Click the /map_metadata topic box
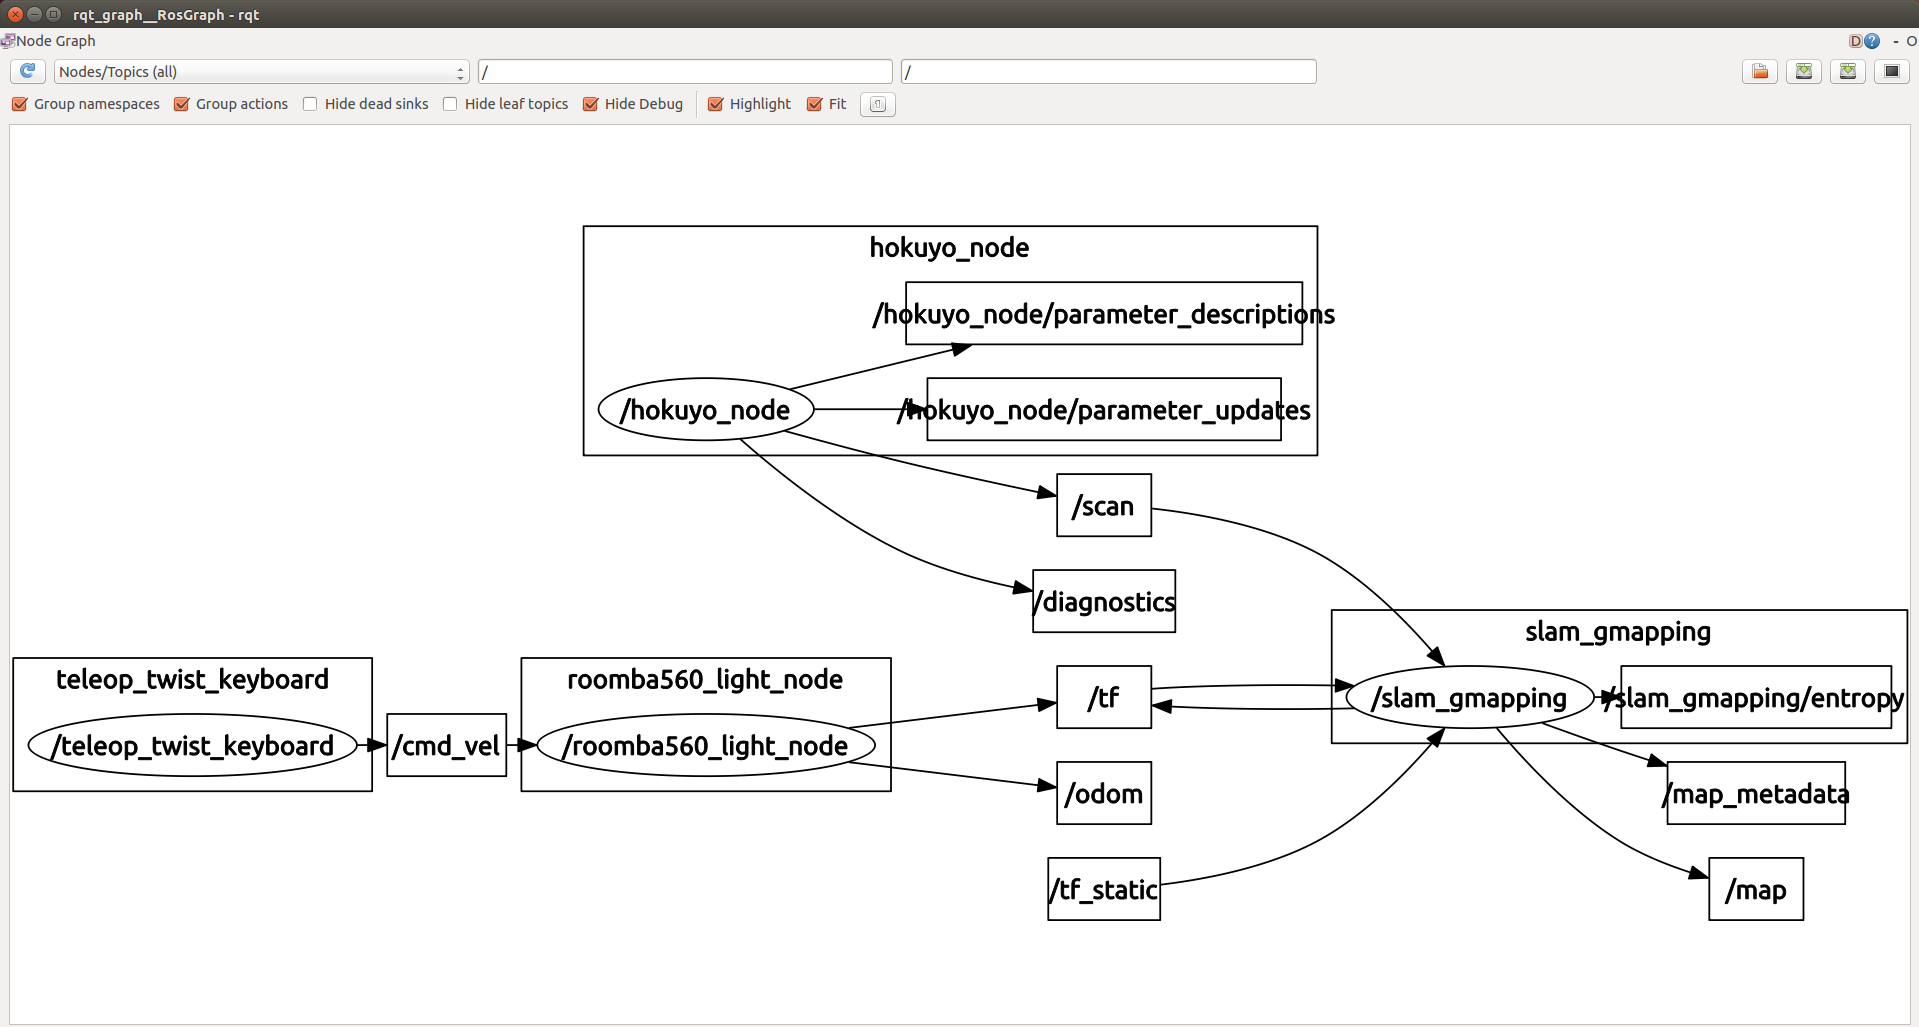This screenshot has height=1027, width=1919. coord(1756,793)
